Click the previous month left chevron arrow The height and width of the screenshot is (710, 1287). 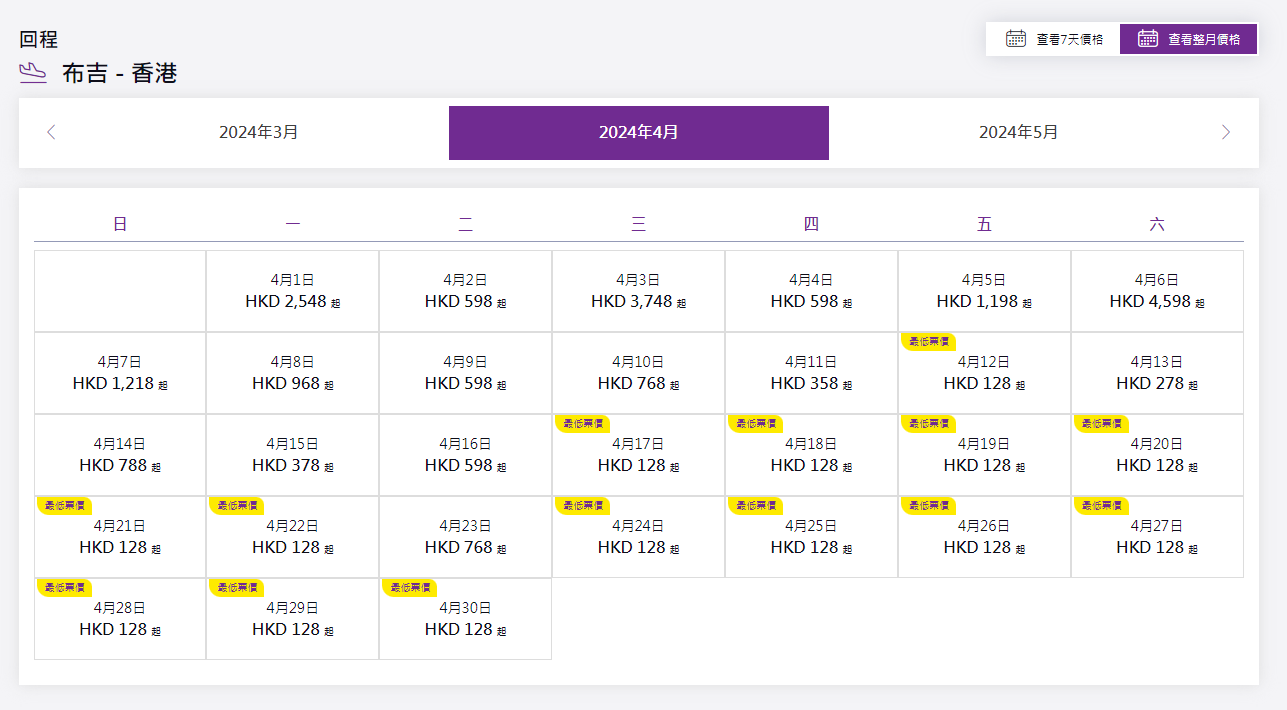click(x=51, y=132)
